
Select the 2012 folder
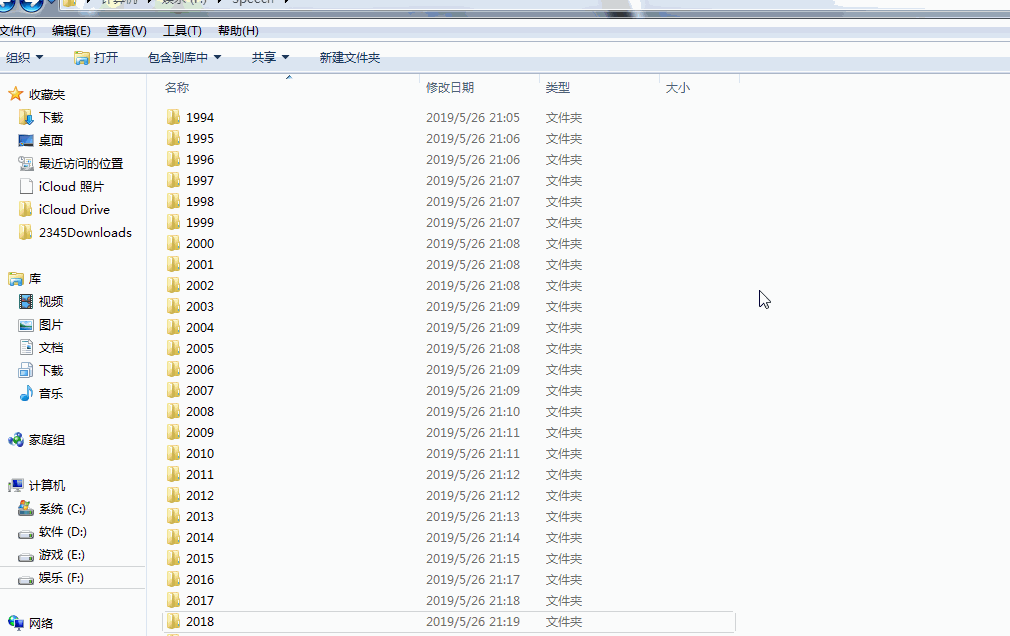pyautogui.click(x=200, y=496)
